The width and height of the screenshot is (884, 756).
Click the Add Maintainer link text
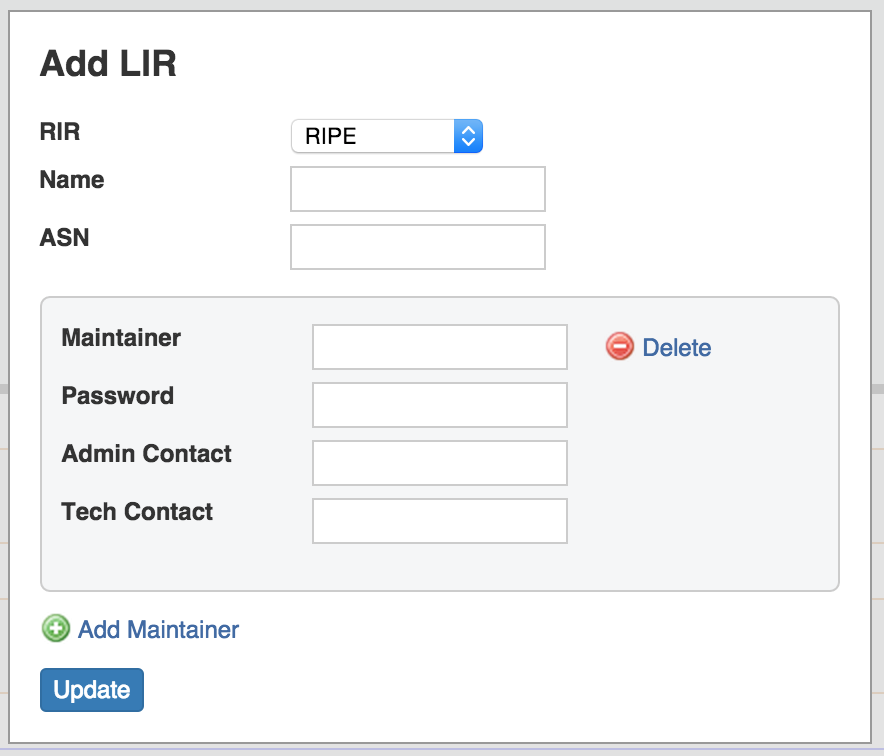[x=158, y=630]
